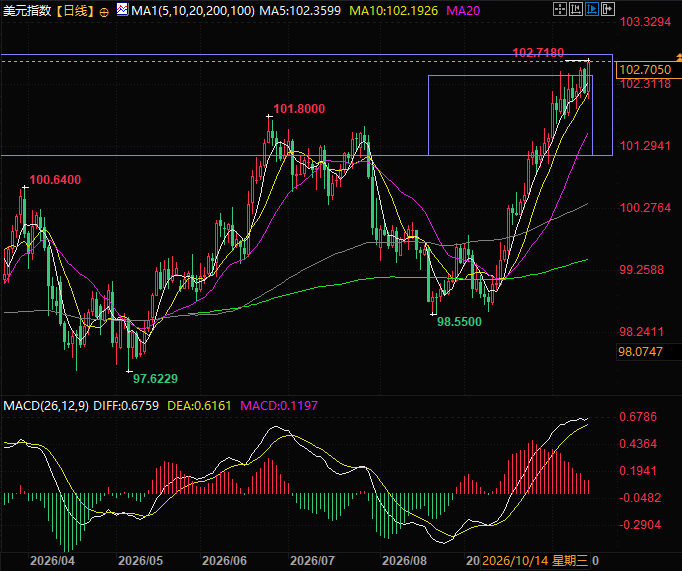Click the 102.3118 axis value

pos(645,84)
